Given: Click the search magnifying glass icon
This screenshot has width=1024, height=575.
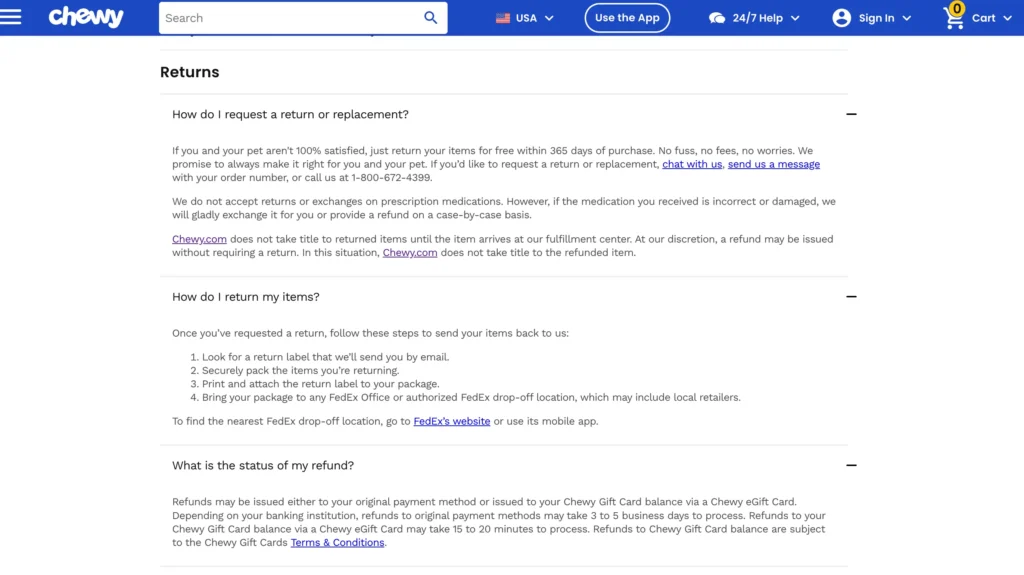Looking at the screenshot, I should [431, 18].
